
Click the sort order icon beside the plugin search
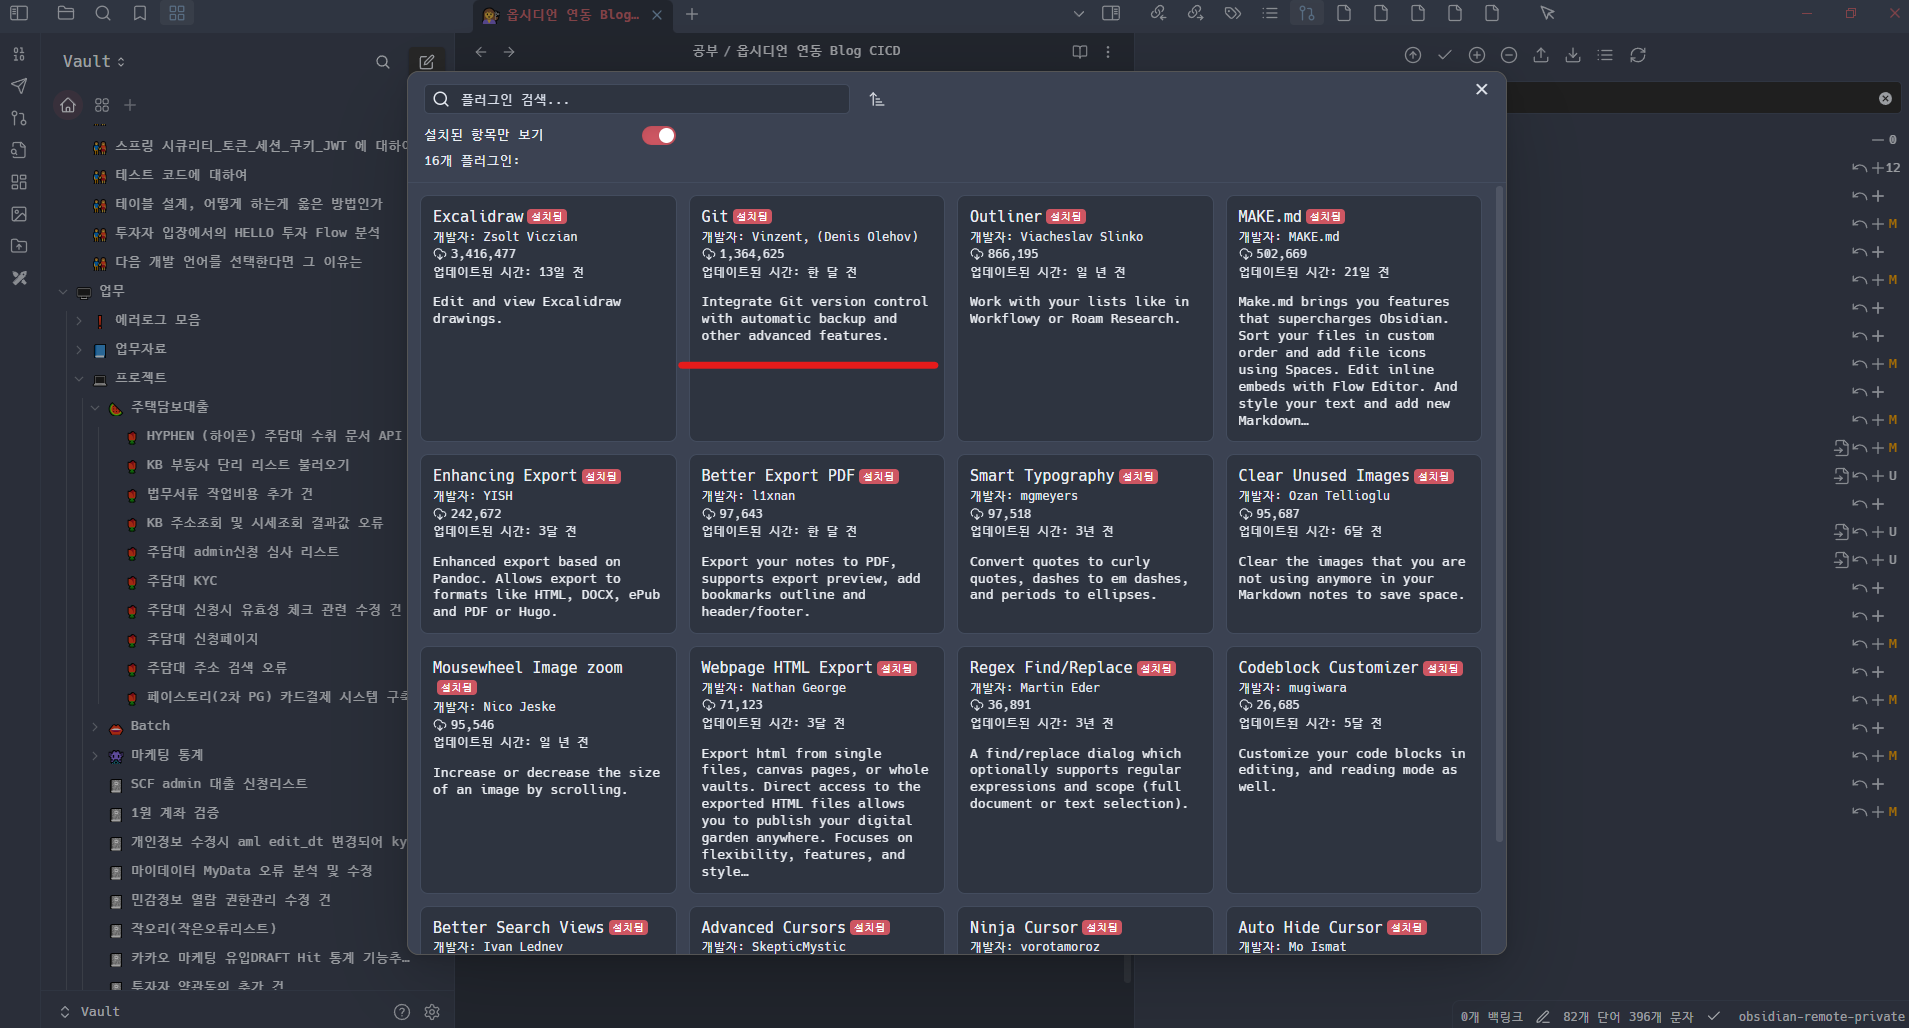(x=876, y=99)
